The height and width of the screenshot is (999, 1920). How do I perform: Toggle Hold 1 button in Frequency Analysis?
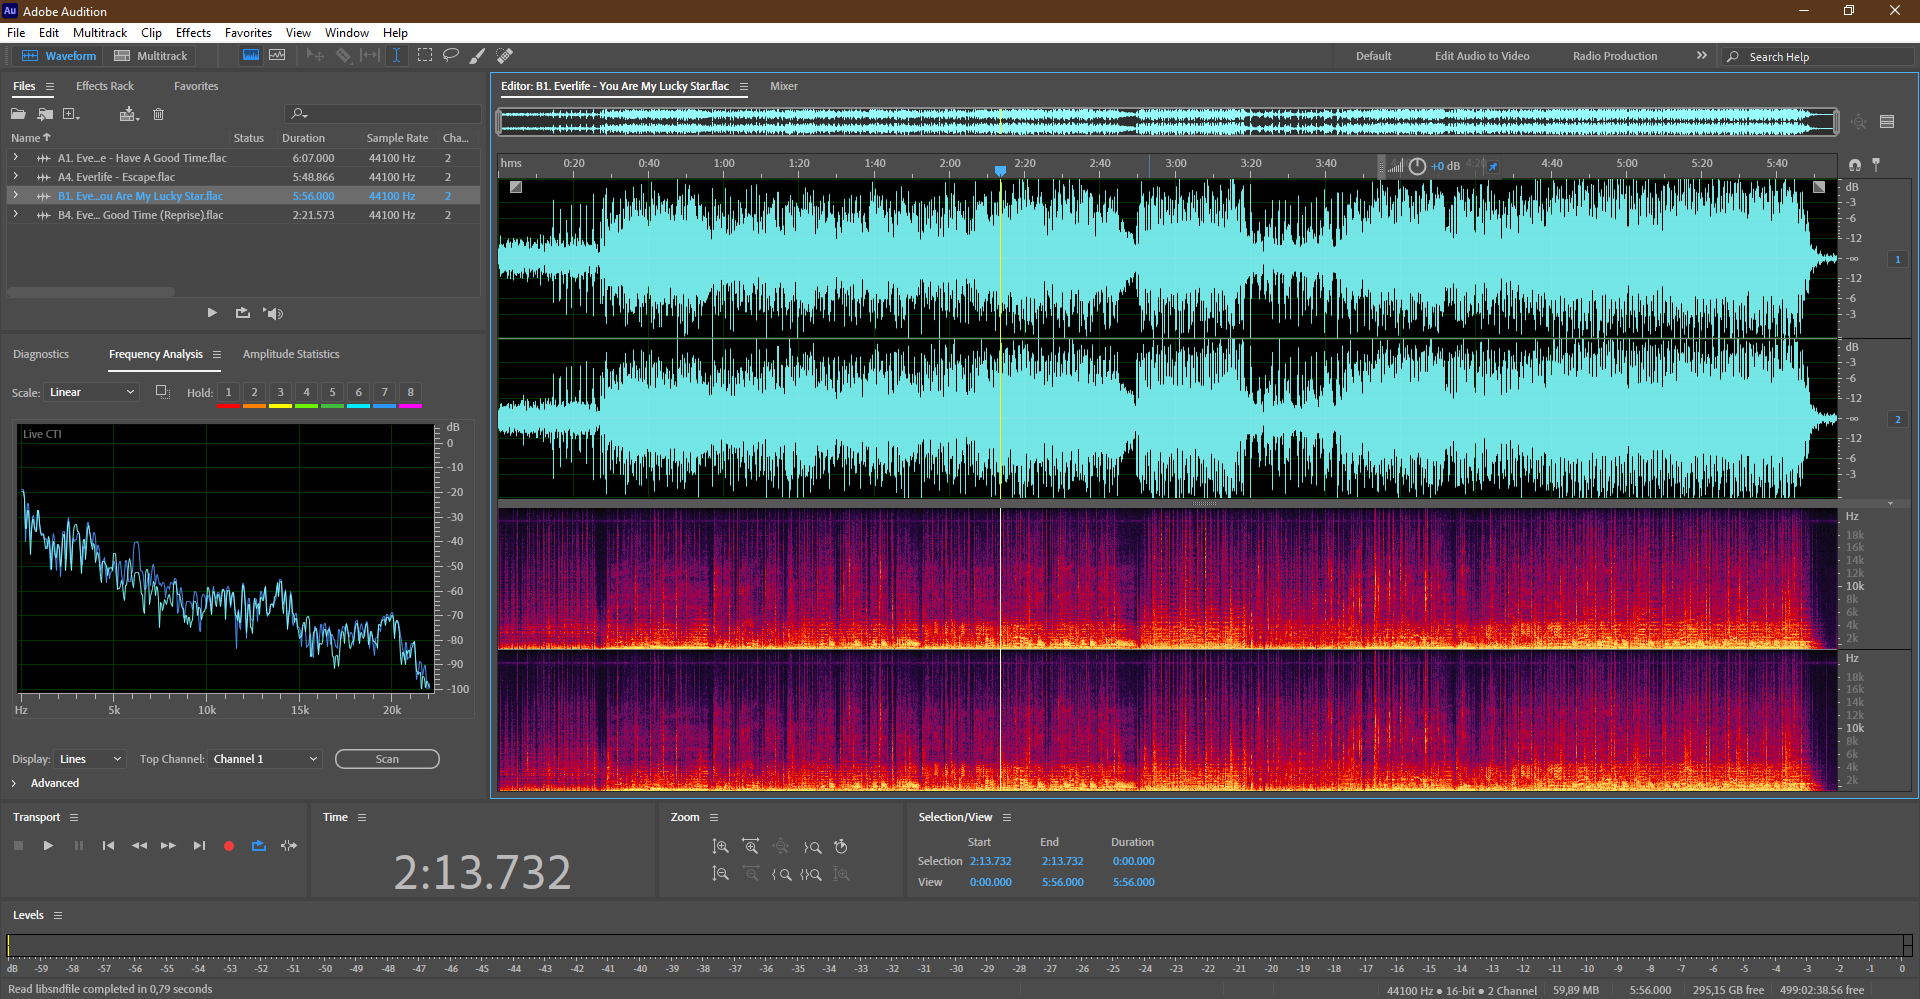(x=229, y=393)
